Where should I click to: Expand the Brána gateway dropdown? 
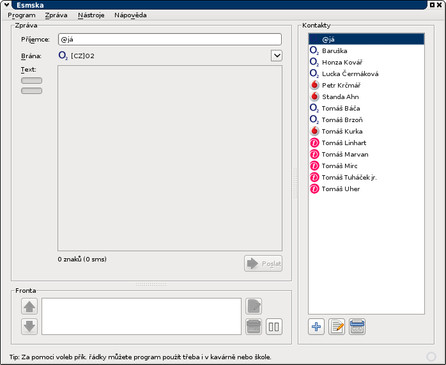277,56
